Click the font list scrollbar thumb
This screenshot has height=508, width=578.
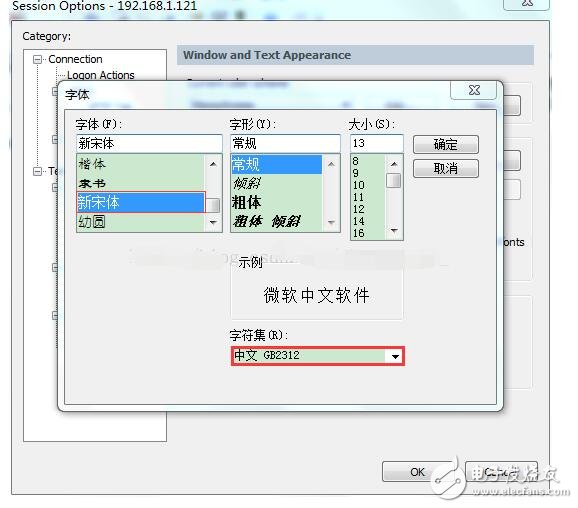pos(213,205)
